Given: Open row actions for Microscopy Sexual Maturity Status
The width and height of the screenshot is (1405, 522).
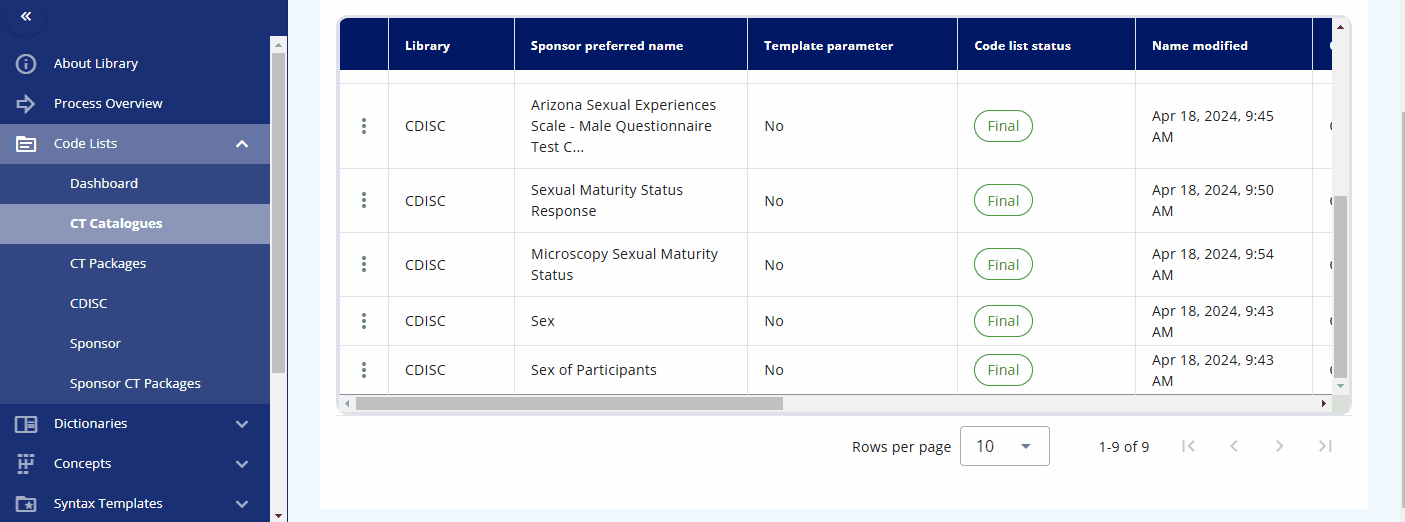Looking at the screenshot, I should 364,265.
